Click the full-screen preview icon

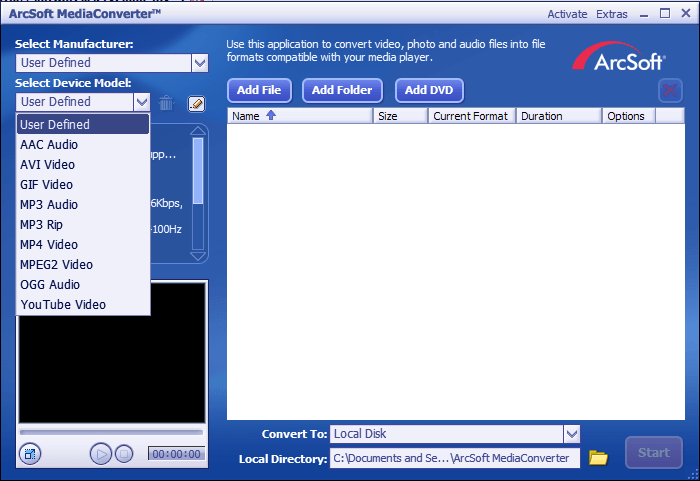pos(30,454)
